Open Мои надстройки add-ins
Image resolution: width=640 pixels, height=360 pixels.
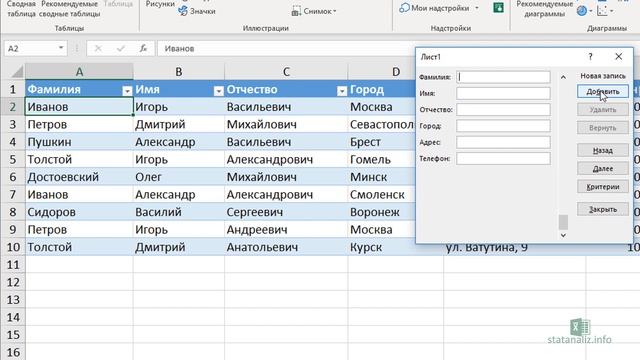(439, 8)
